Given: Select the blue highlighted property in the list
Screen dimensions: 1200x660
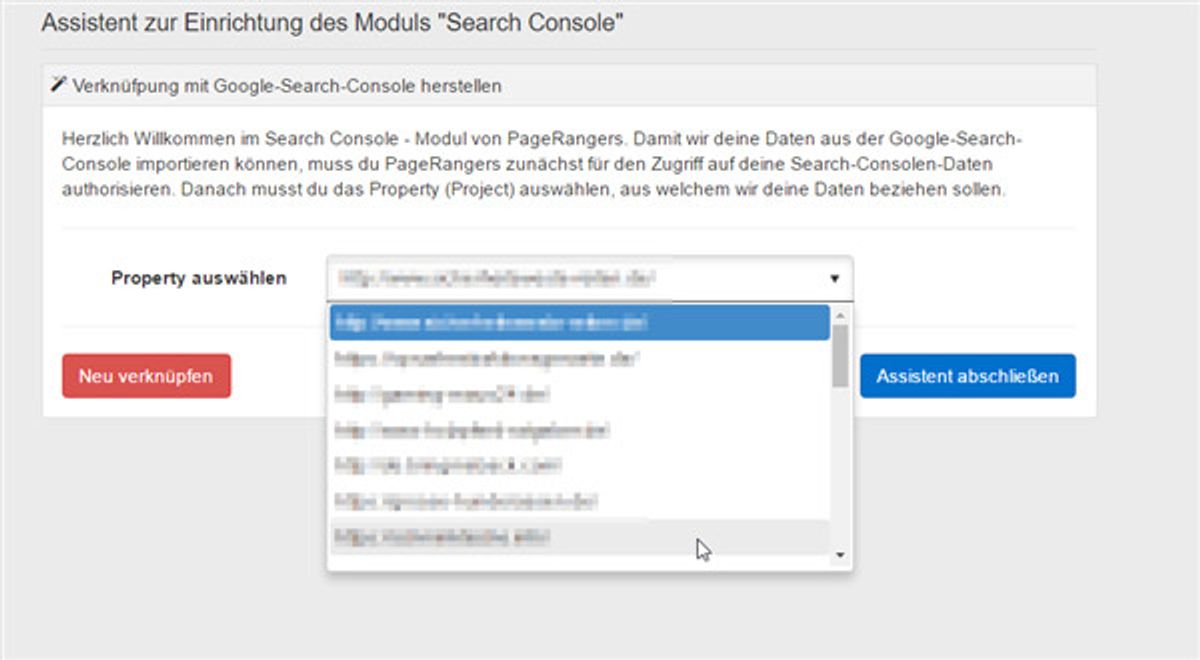Looking at the screenshot, I should [x=579, y=322].
